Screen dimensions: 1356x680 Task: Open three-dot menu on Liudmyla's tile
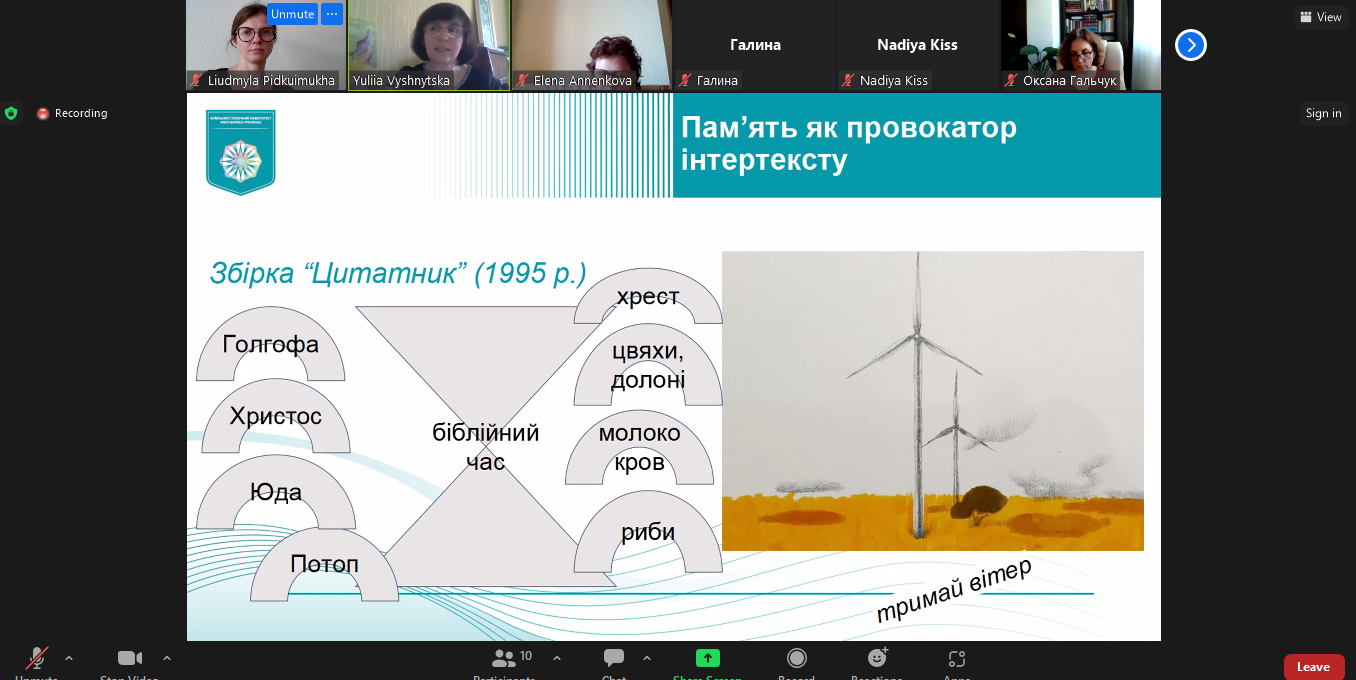pyautogui.click(x=332, y=14)
